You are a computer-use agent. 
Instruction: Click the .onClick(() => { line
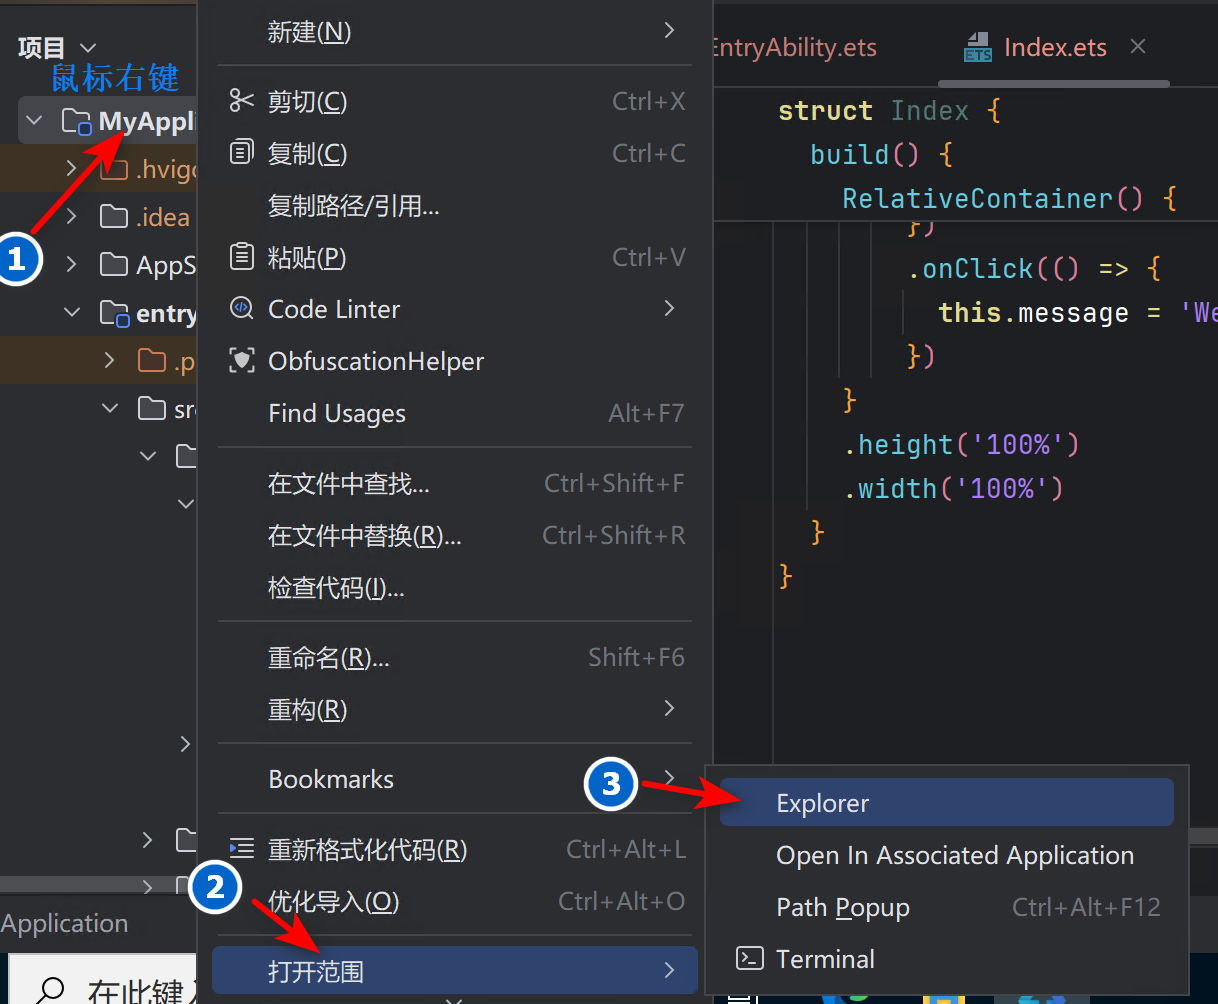[1034, 269]
